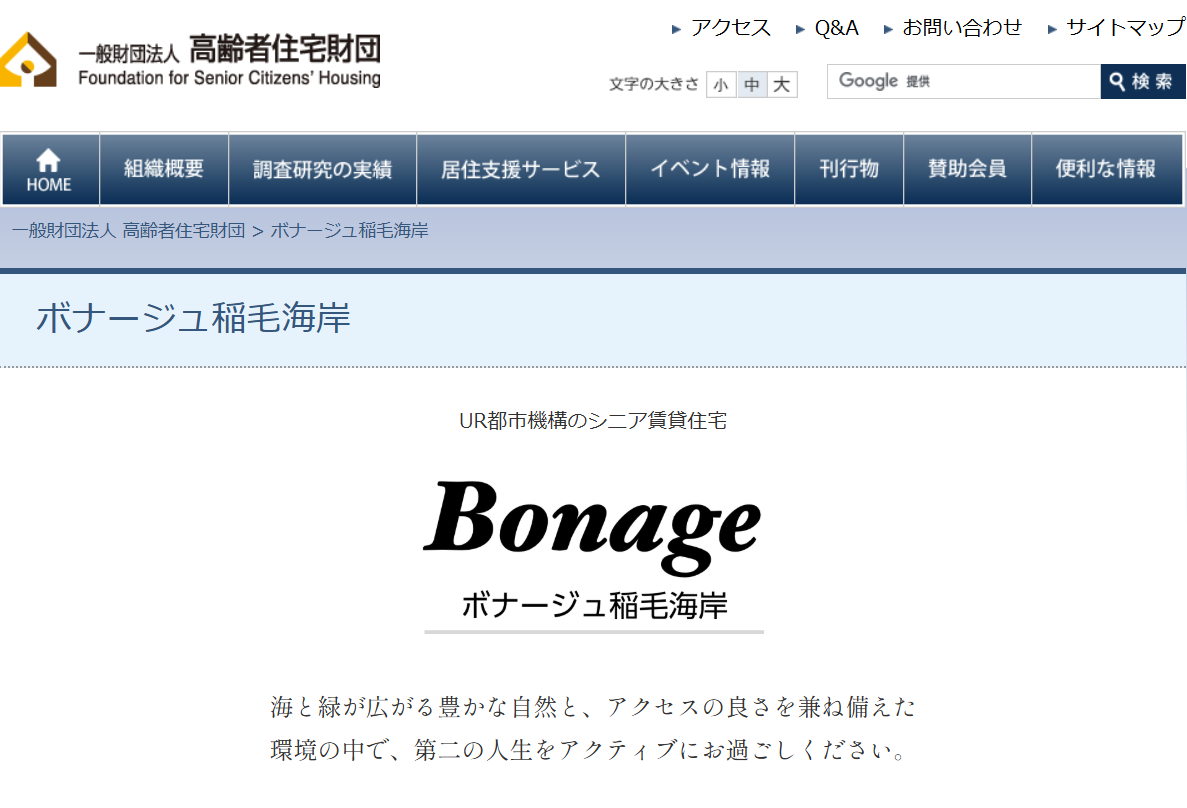Open the 居住支援サービス menu
The width and height of the screenshot is (1187, 808).
coord(521,170)
